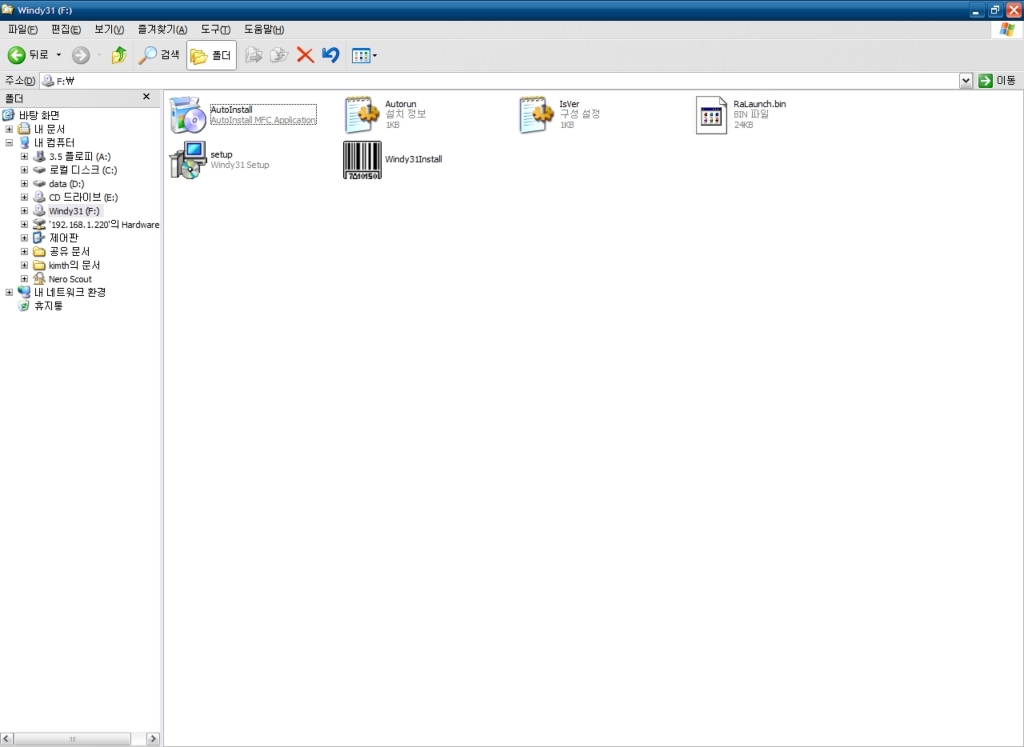Expand the 내 네트워크 환경 node
Image resolution: width=1024 pixels, height=747 pixels.
tap(9, 293)
